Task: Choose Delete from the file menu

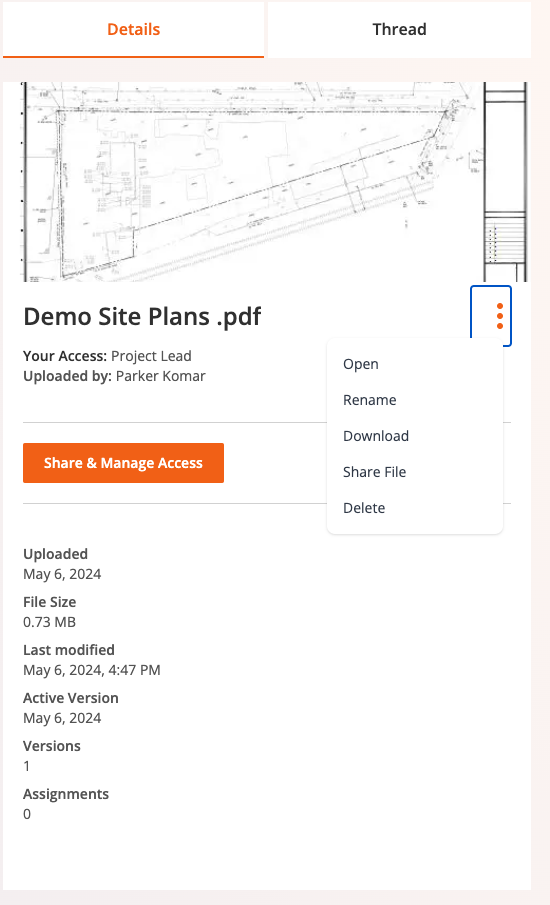Action: 364,508
